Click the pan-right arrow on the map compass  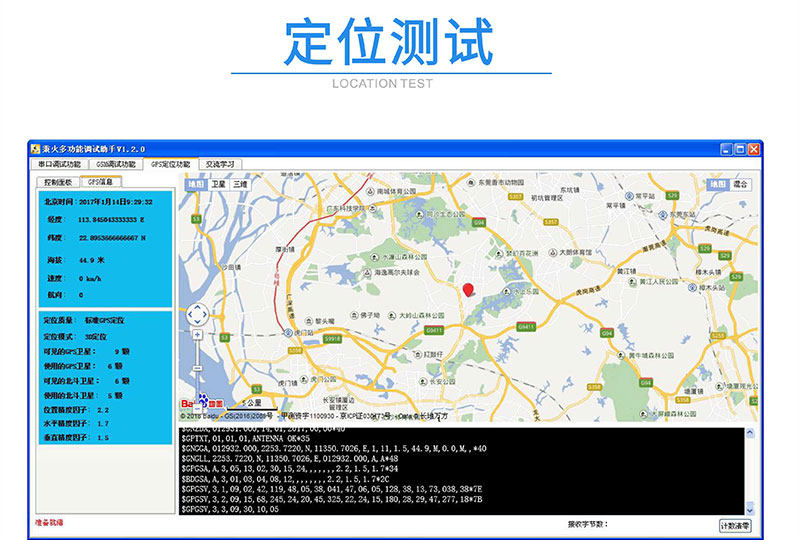[205, 314]
